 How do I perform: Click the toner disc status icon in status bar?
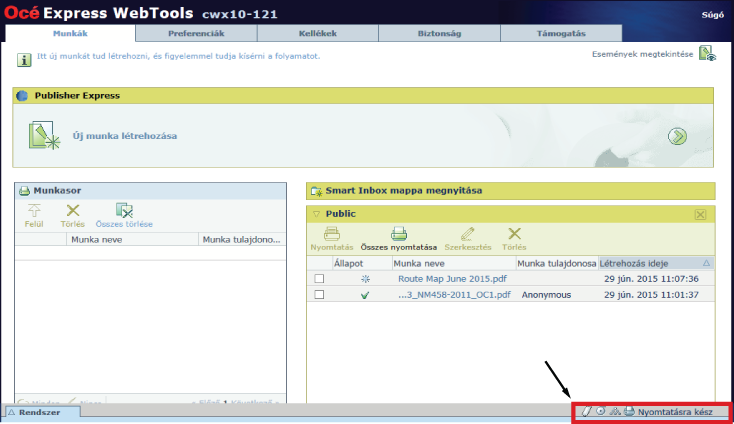(600, 411)
